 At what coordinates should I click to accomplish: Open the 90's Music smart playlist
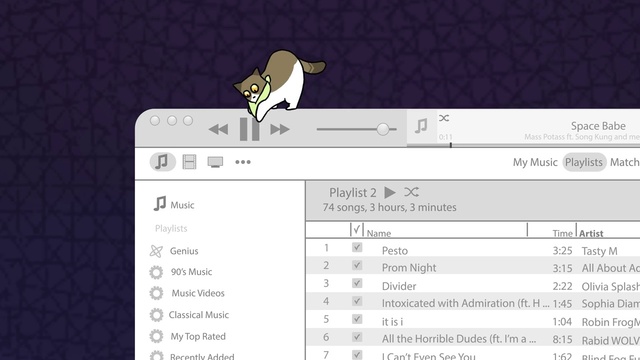(191, 272)
